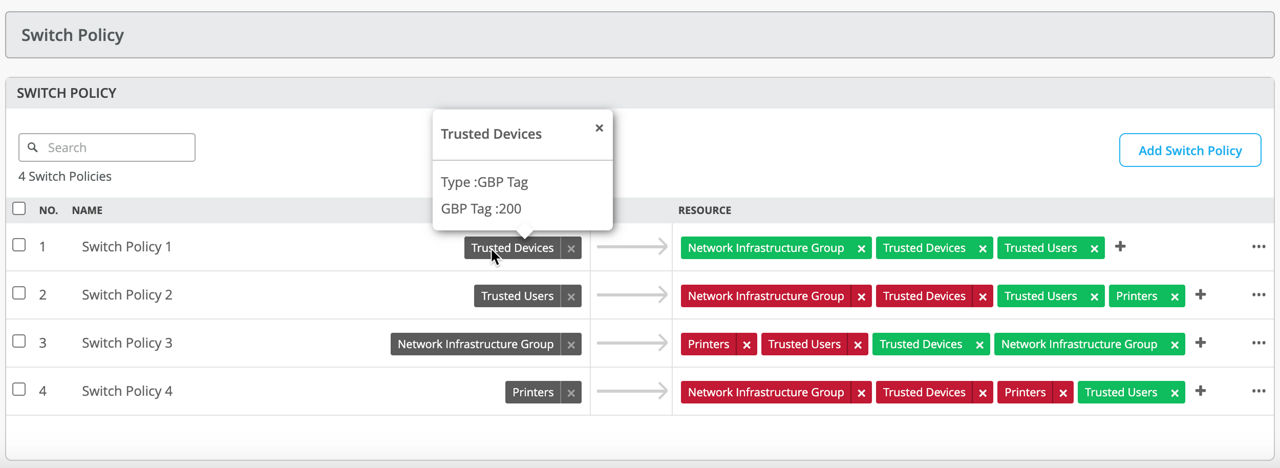The image size is (1280, 468).
Task: Click the Switch Policy 2 name
Action: [x=127, y=295]
